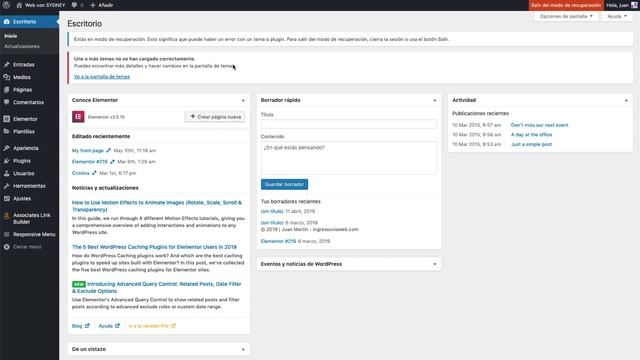Viewport: 640px width, 360px height.
Task: Open the Apariencia menu label
Action: [x=26, y=148]
